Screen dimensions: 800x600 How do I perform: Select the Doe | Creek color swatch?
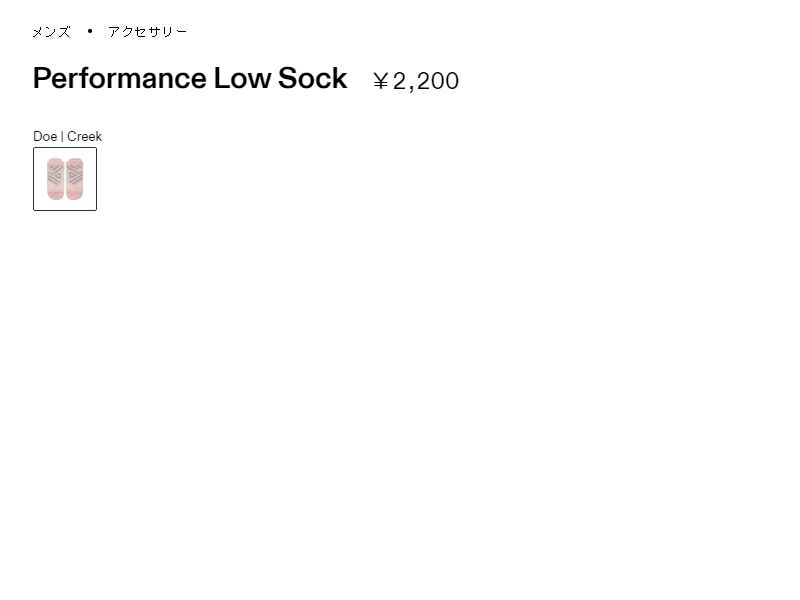pyautogui.click(x=65, y=179)
